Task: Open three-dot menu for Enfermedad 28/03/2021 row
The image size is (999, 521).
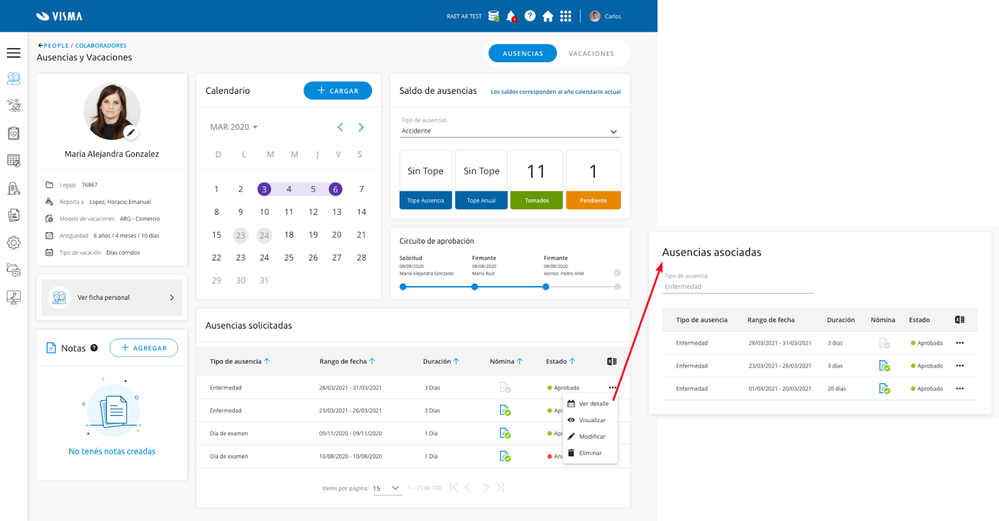Action: point(612,387)
